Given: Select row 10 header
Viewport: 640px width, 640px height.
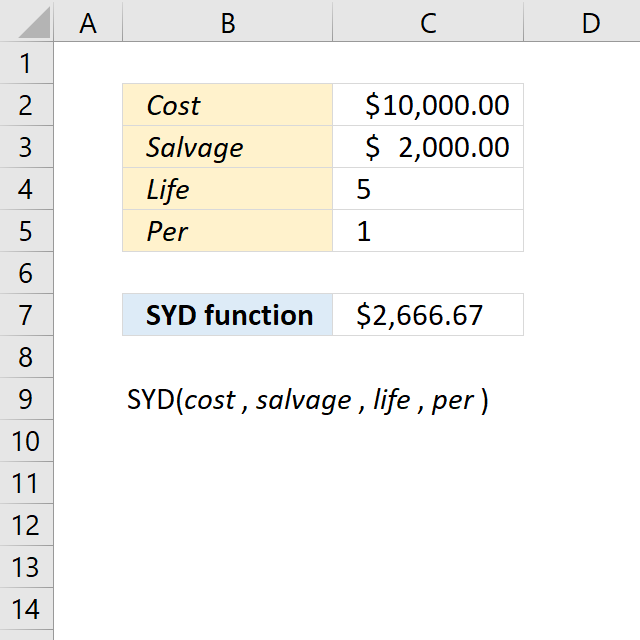Looking at the screenshot, I should [27, 441].
